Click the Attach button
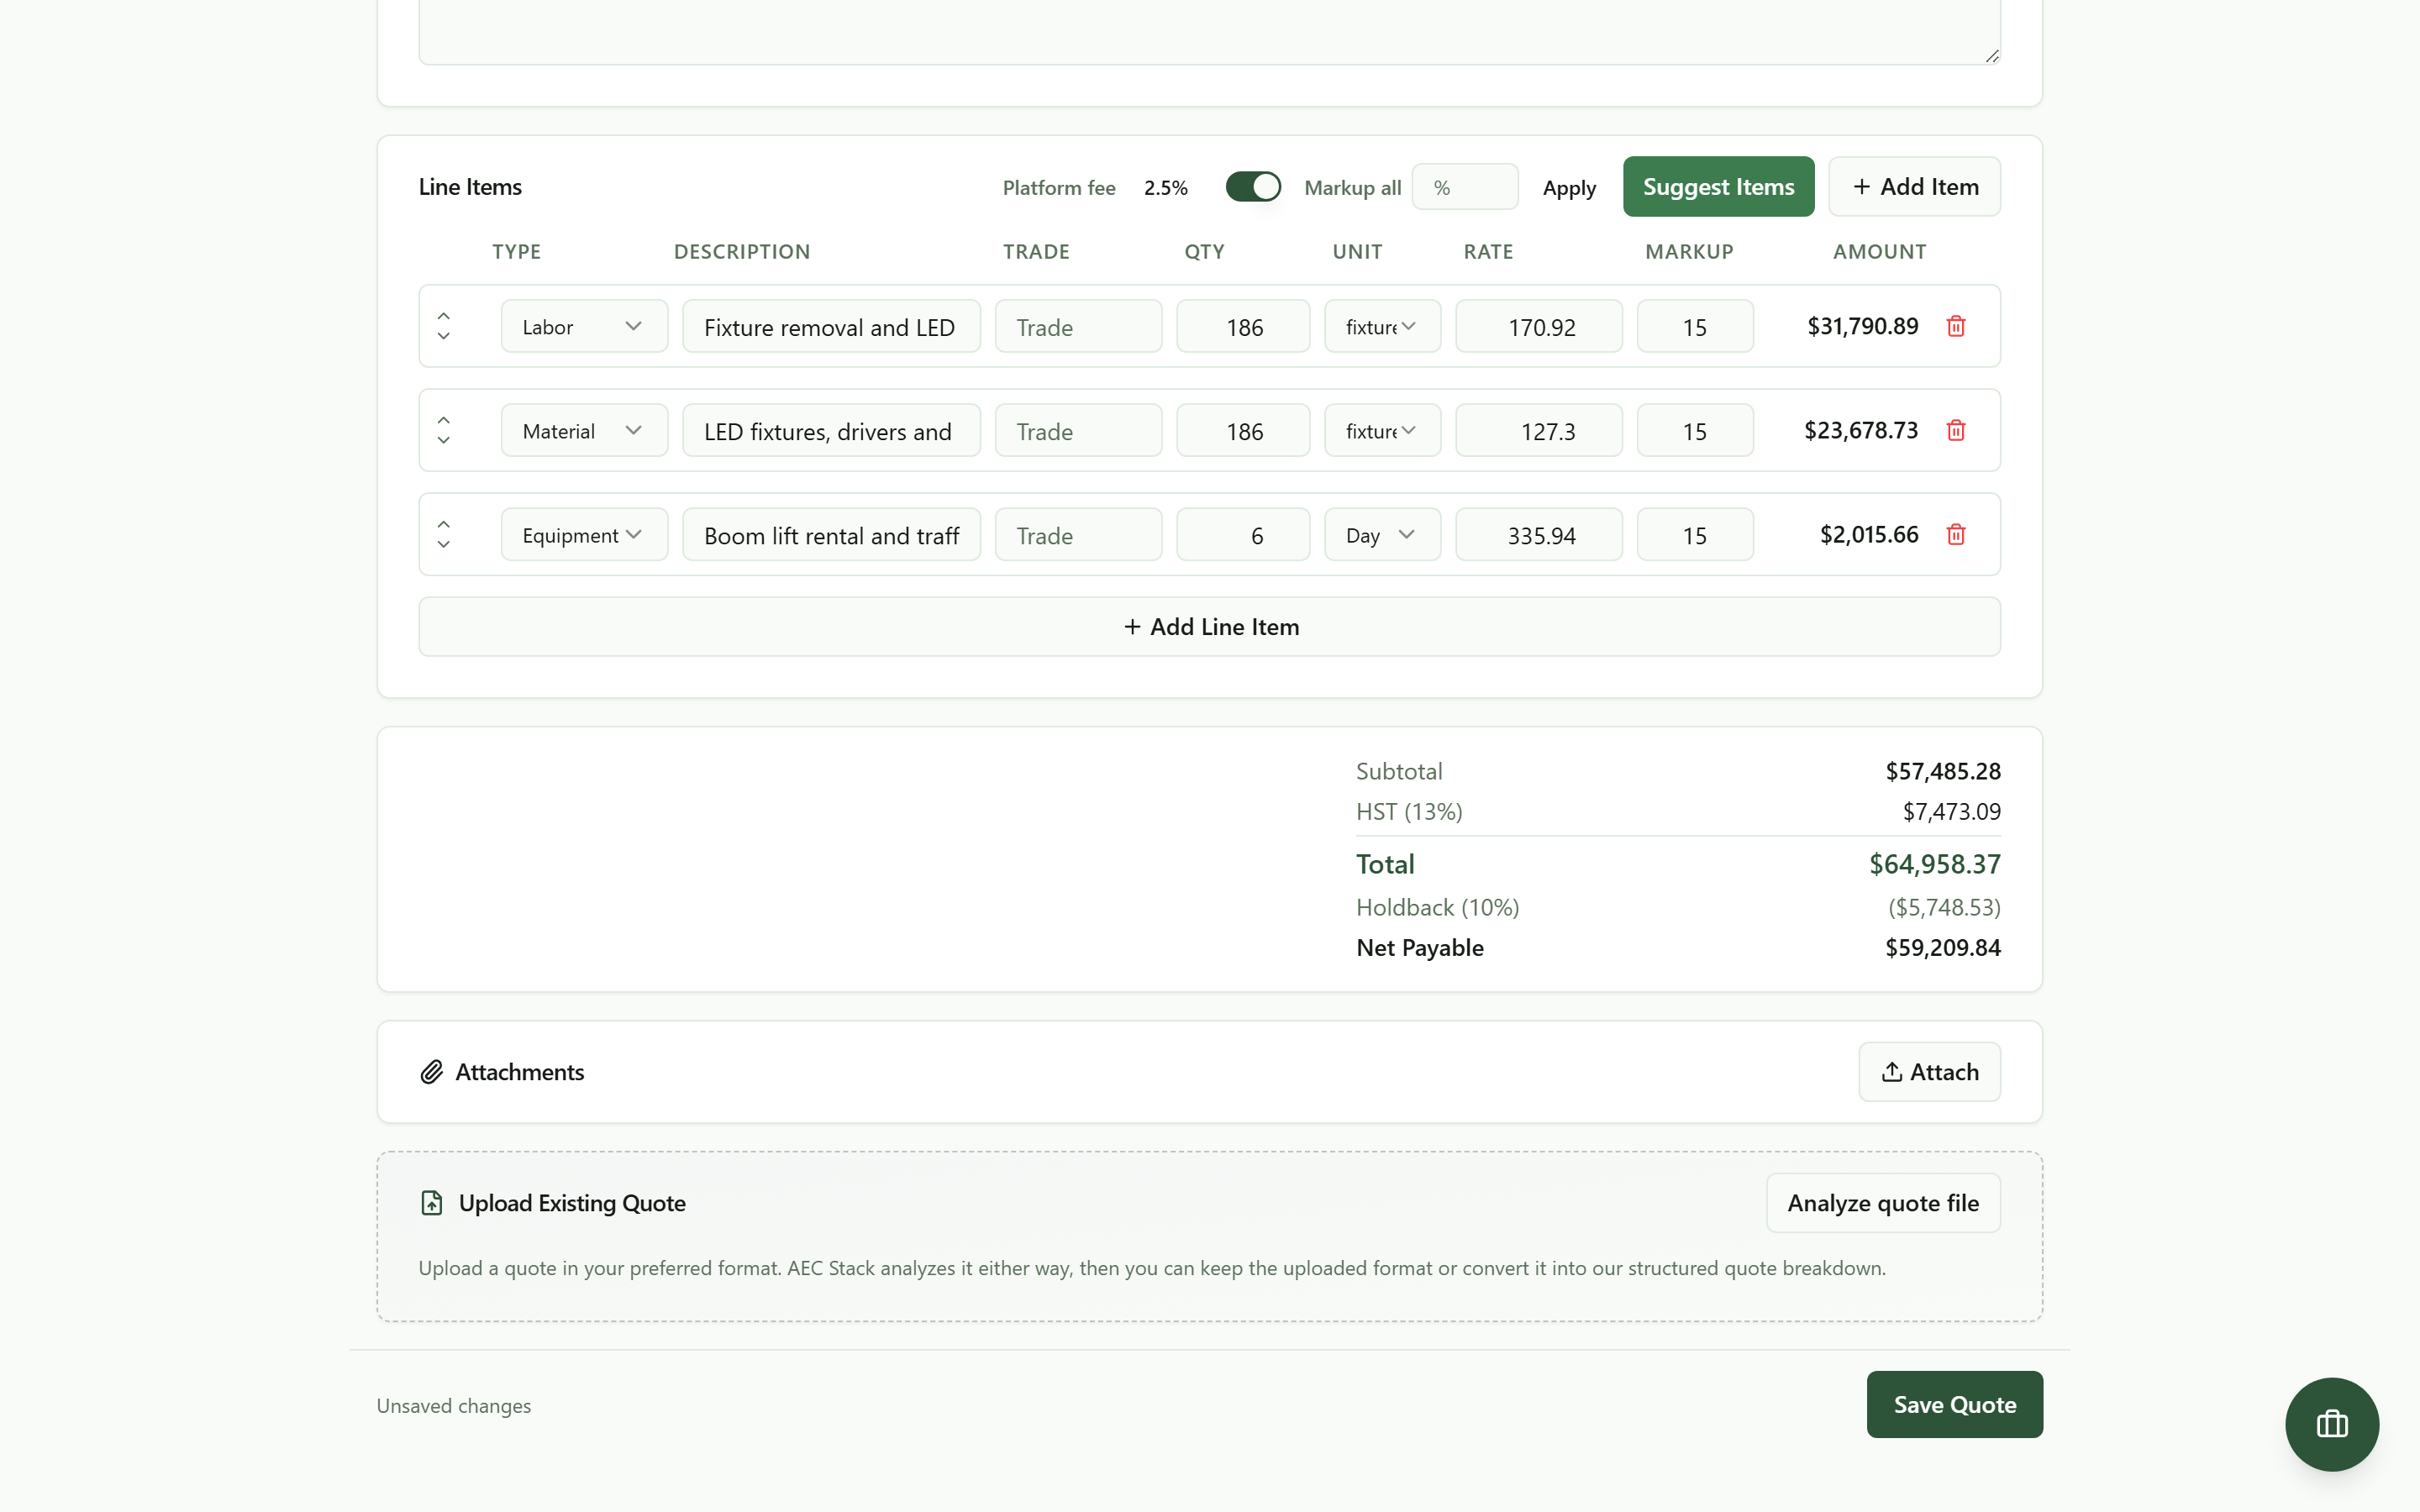 [1929, 1072]
